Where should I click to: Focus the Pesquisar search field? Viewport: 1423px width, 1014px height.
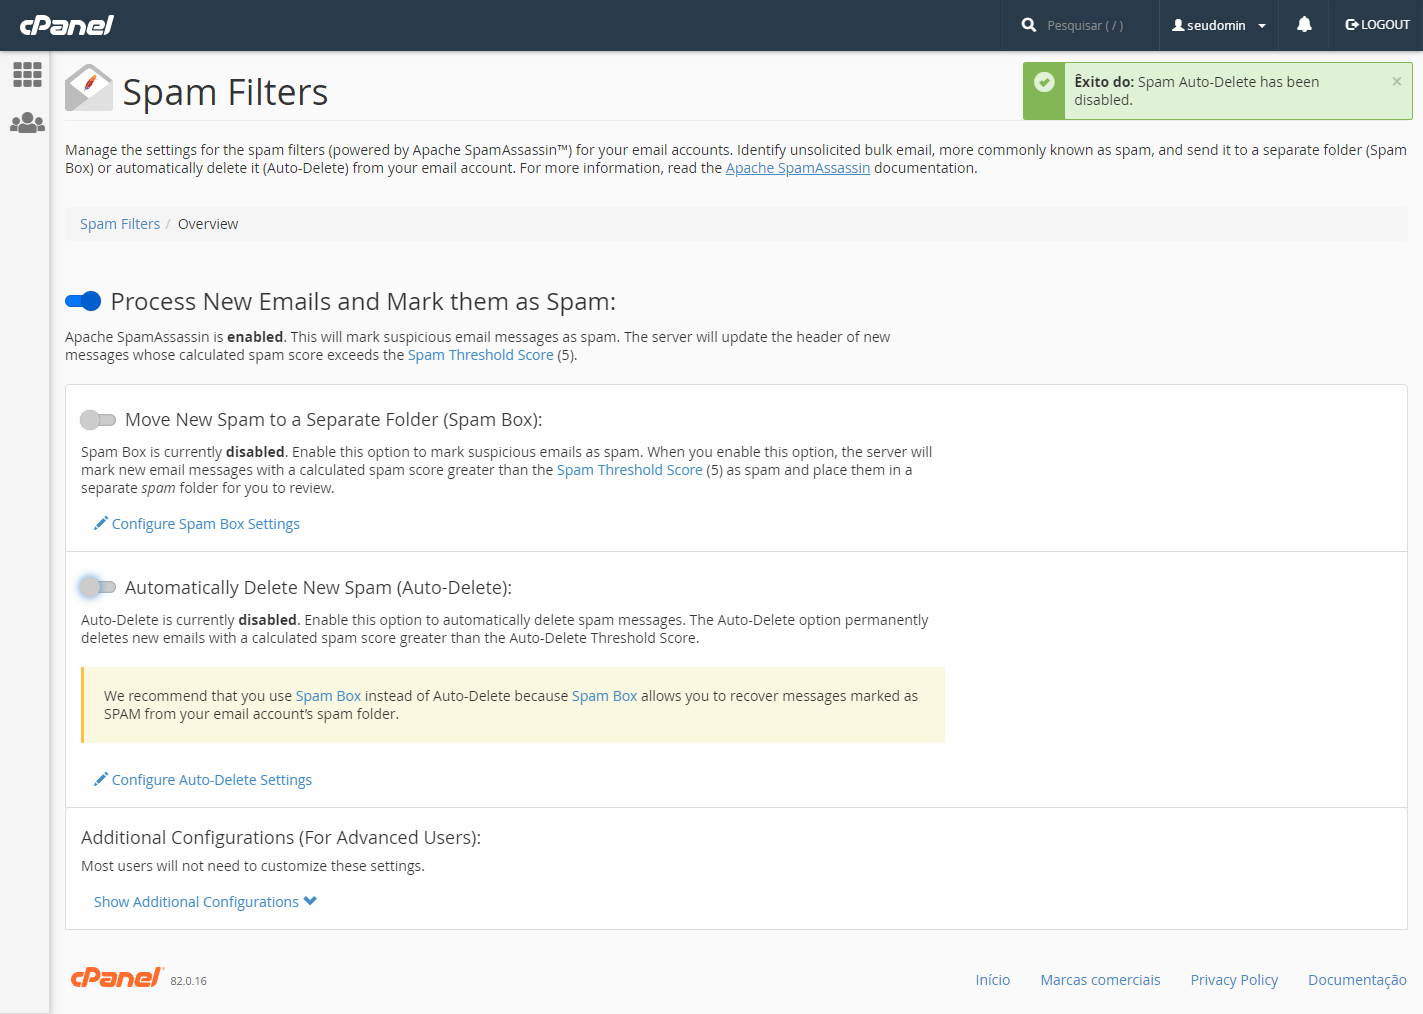coord(1085,26)
